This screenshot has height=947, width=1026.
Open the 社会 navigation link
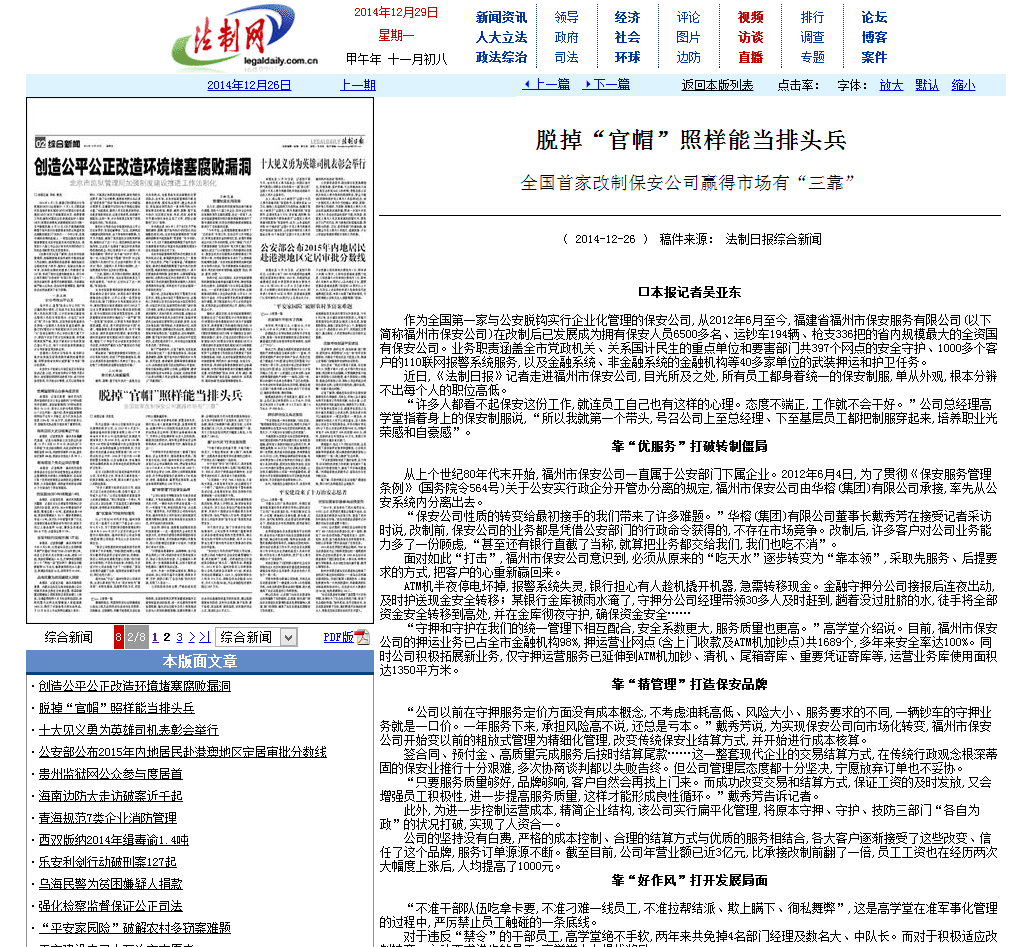pos(628,37)
